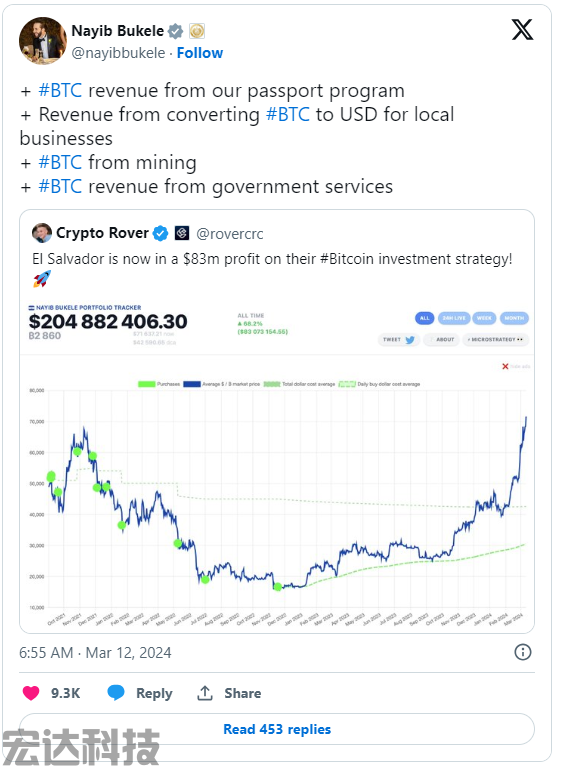Click the share upload arrow icon
The height and width of the screenshot is (766, 561).
[205, 693]
